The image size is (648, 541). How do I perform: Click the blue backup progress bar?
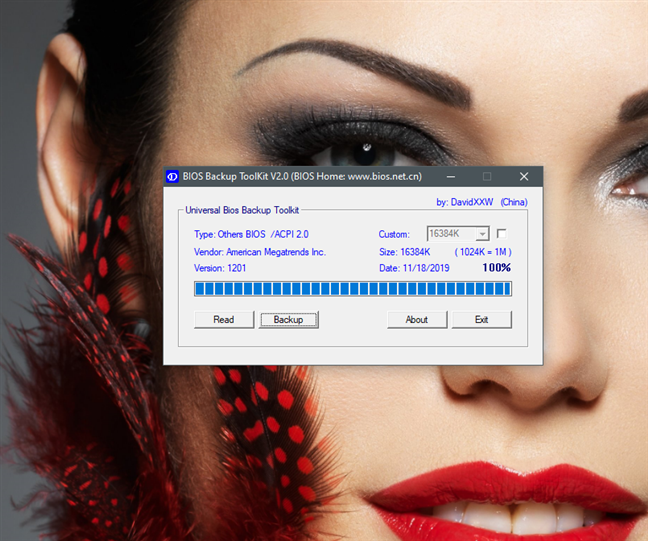tap(353, 288)
